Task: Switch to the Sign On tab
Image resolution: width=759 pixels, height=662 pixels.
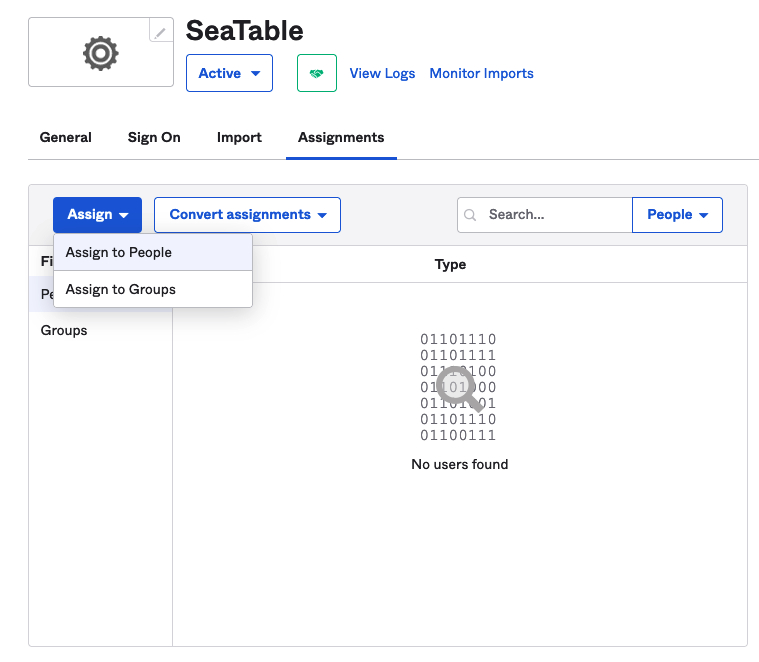Action: pyautogui.click(x=154, y=137)
